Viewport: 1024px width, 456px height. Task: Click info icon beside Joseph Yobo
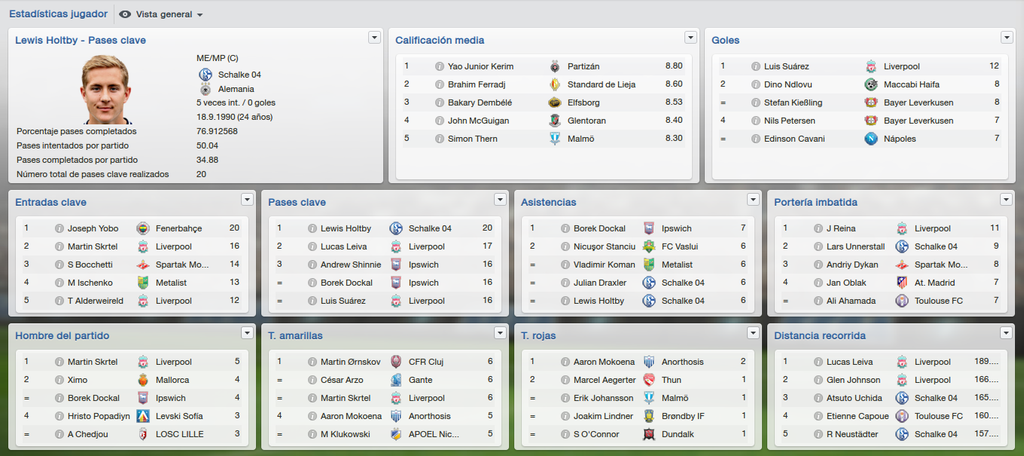(x=59, y=229)
